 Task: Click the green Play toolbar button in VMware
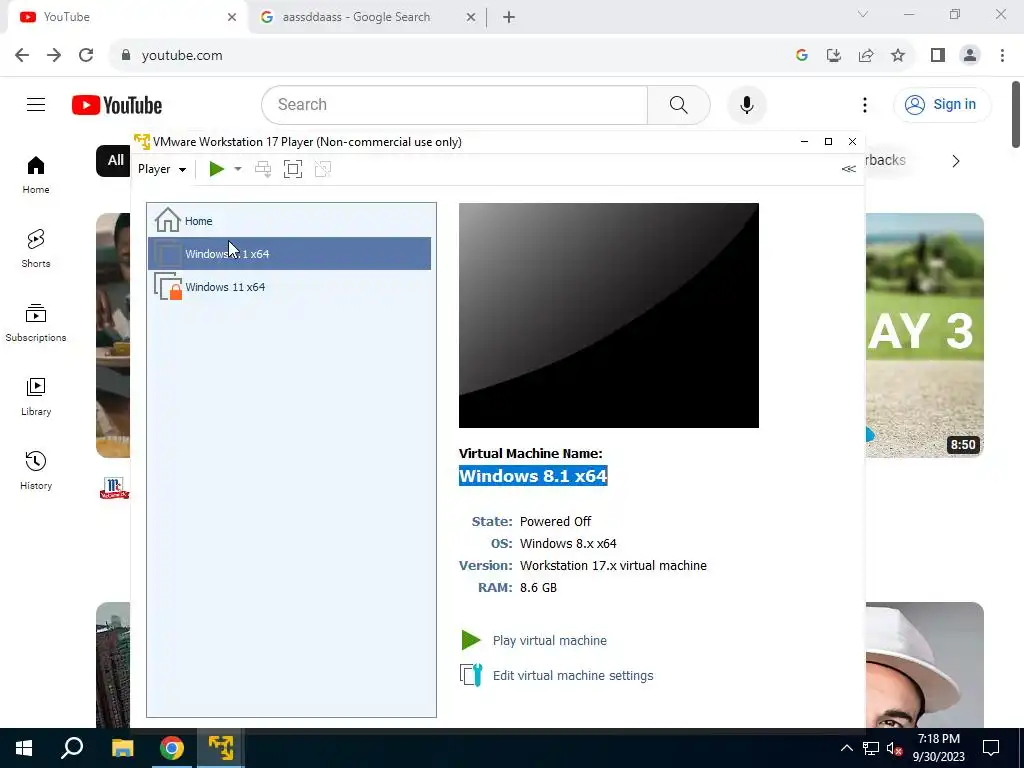(x=216, y=169)
